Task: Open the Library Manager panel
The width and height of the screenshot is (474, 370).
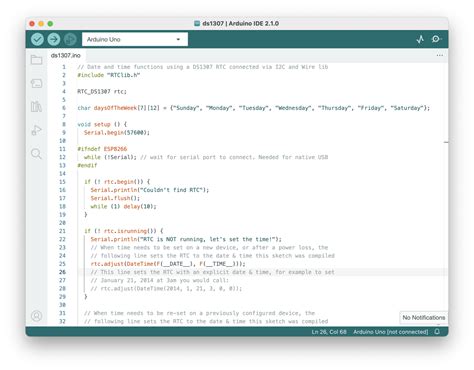Action: point(36,107)
